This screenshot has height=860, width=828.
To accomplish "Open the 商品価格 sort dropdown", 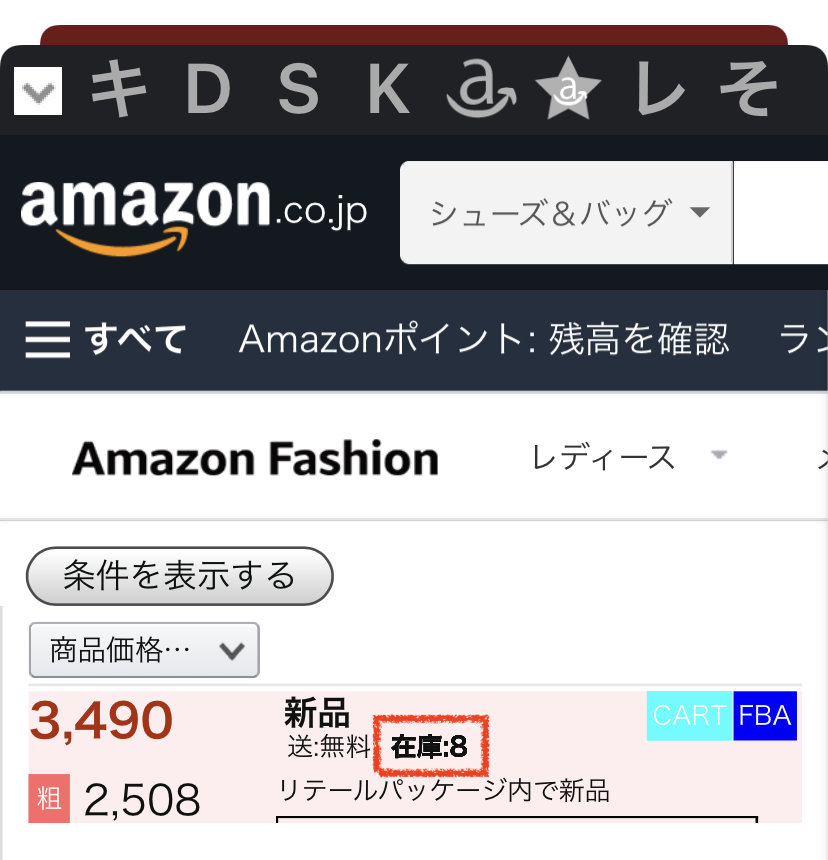I will [x=145, y=650].
